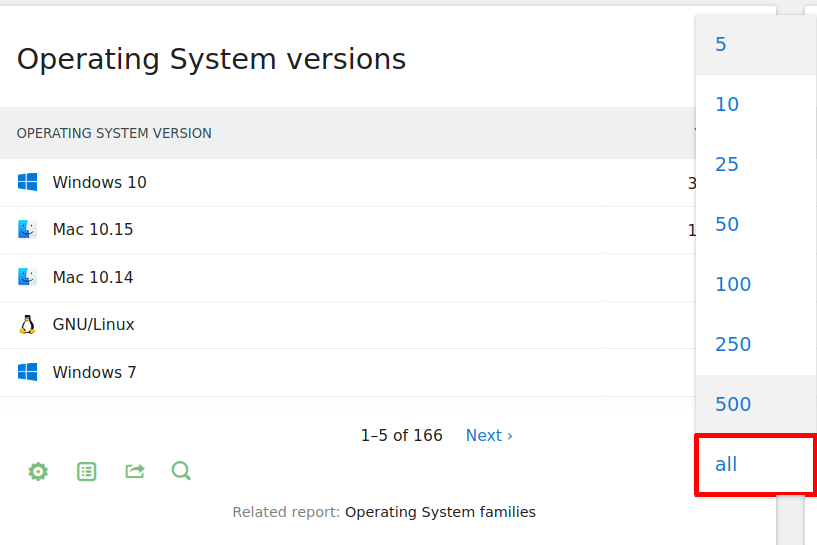Click the Windows 7 row label

(94, 372)
